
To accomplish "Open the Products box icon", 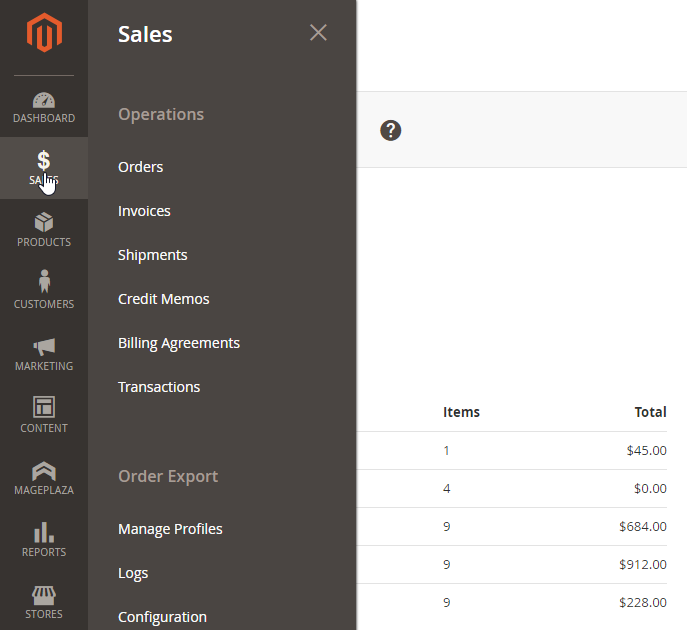I will (x=44, y=223).
